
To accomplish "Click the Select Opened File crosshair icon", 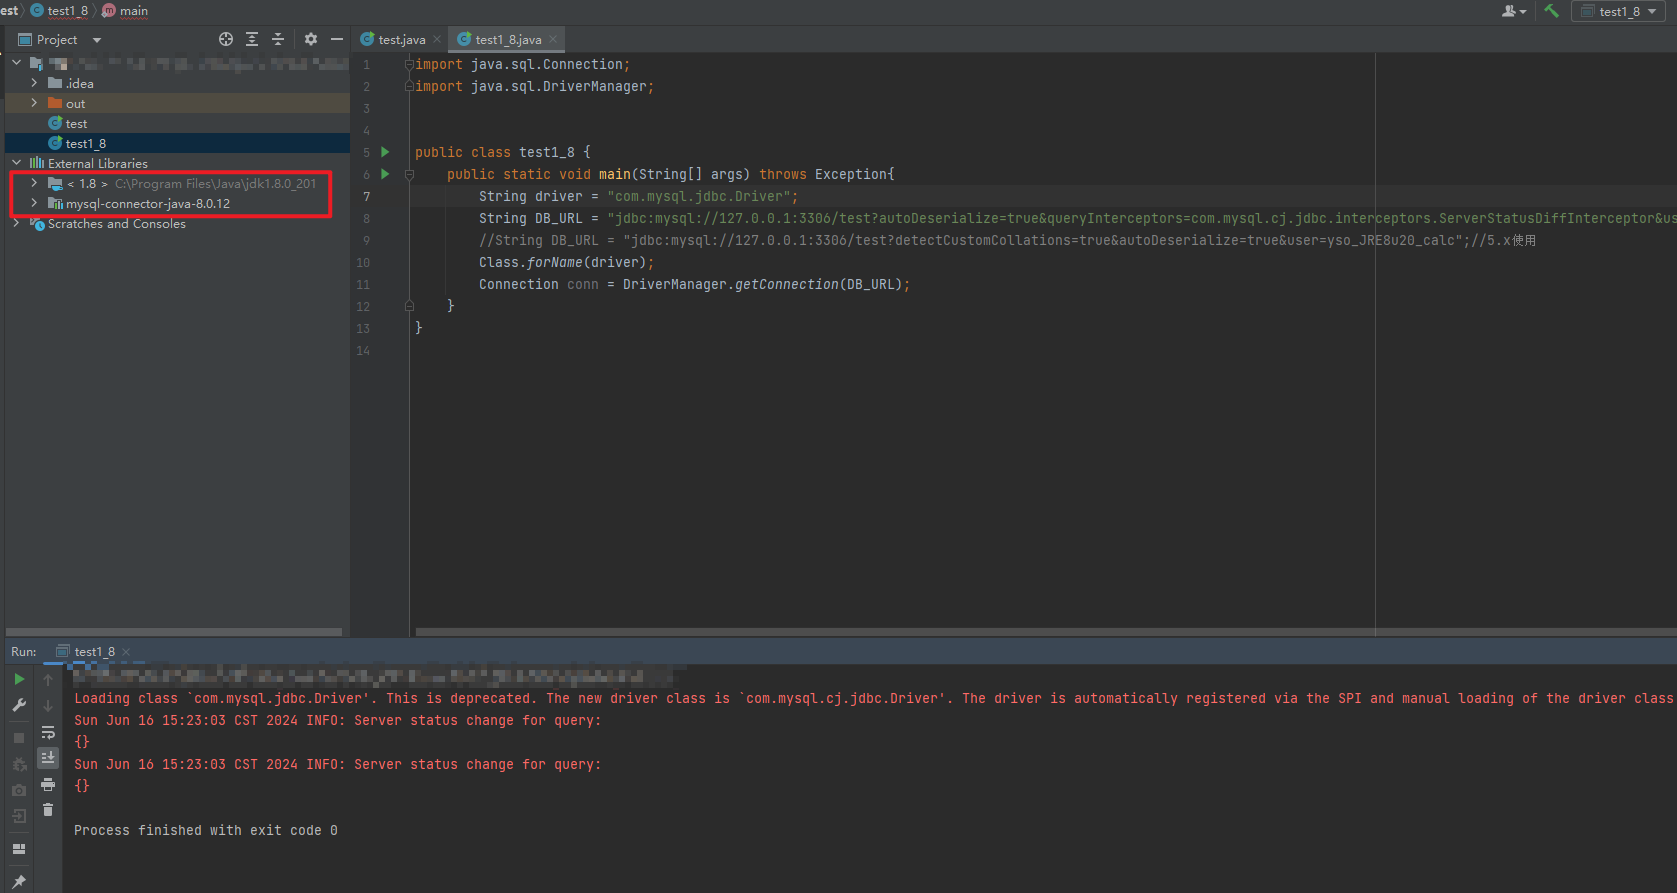I will (x=226, y=39).
